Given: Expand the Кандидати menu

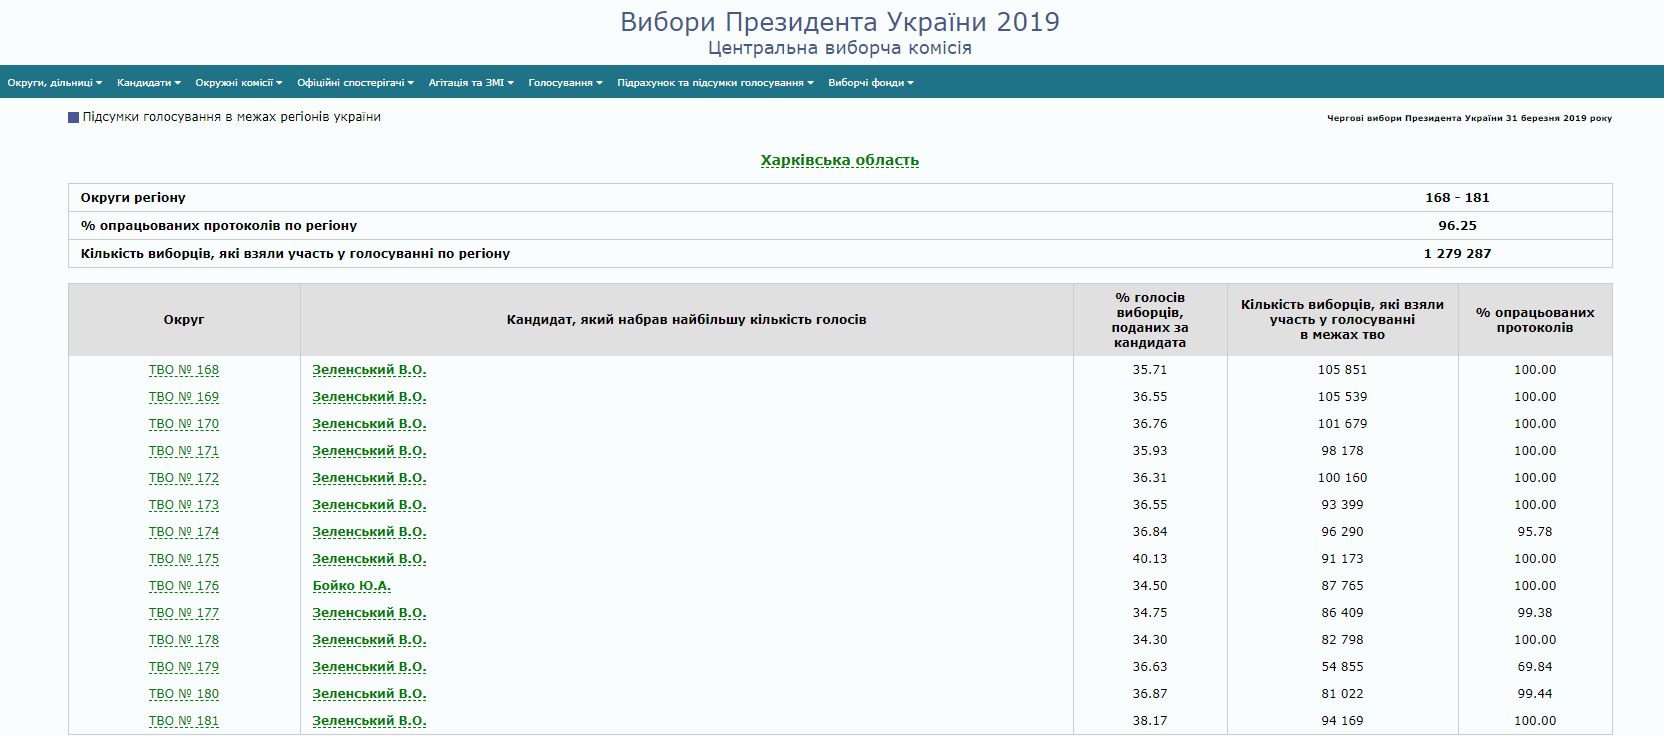Looking at the screenshot, I should 148,83.
